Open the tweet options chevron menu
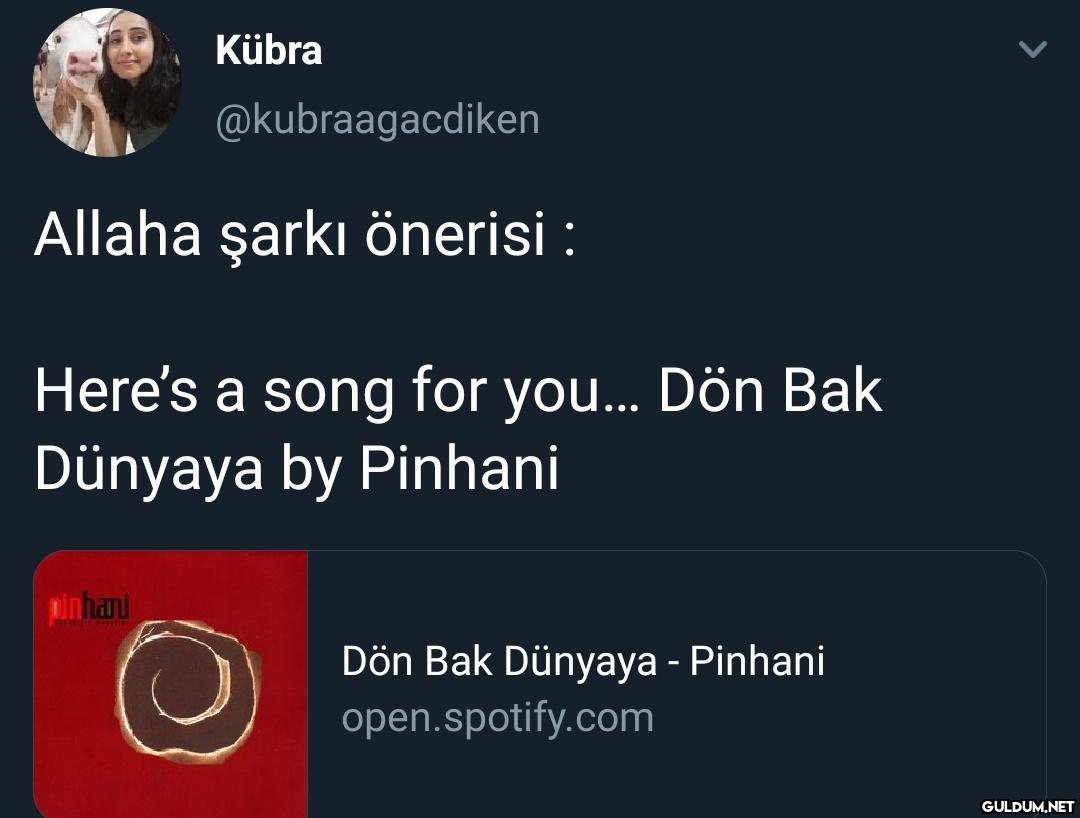The image size is (1080, 818). 1032,49
